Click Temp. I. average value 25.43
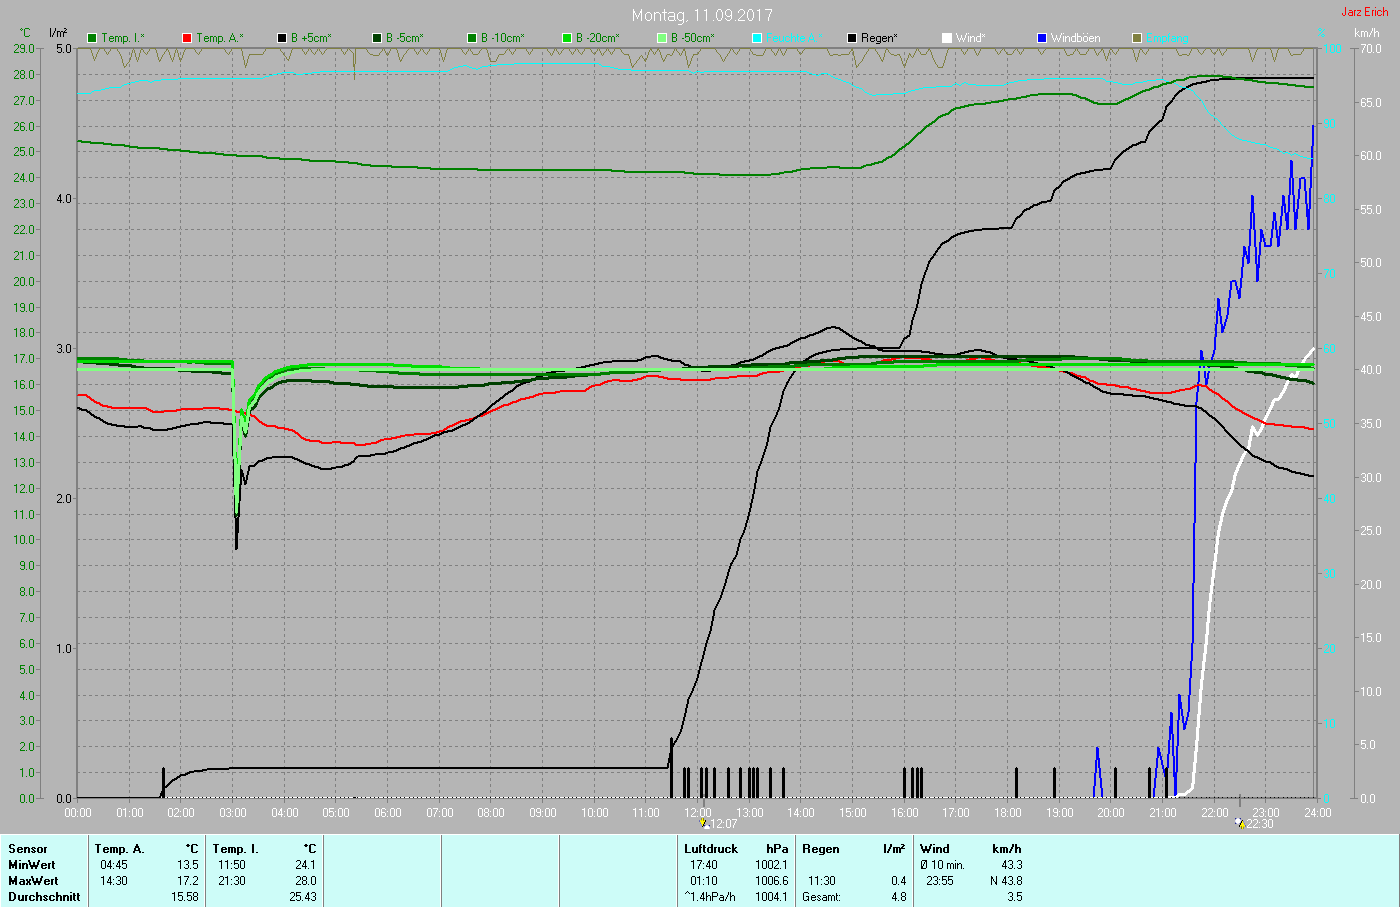 point(302,897)
